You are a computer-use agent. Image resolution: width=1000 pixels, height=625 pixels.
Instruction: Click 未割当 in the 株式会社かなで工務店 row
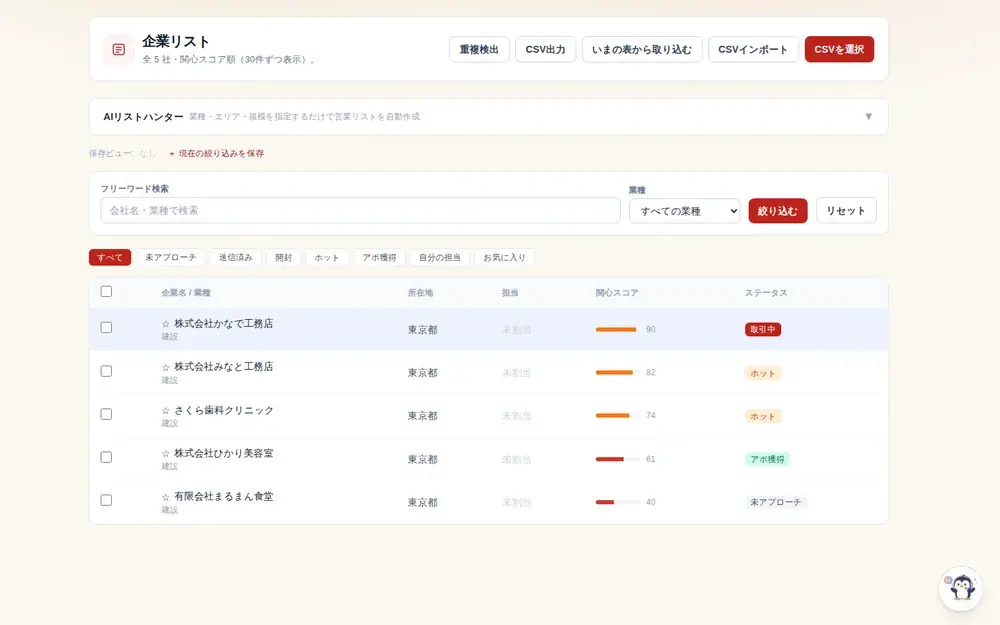click(x=516, y=330)
